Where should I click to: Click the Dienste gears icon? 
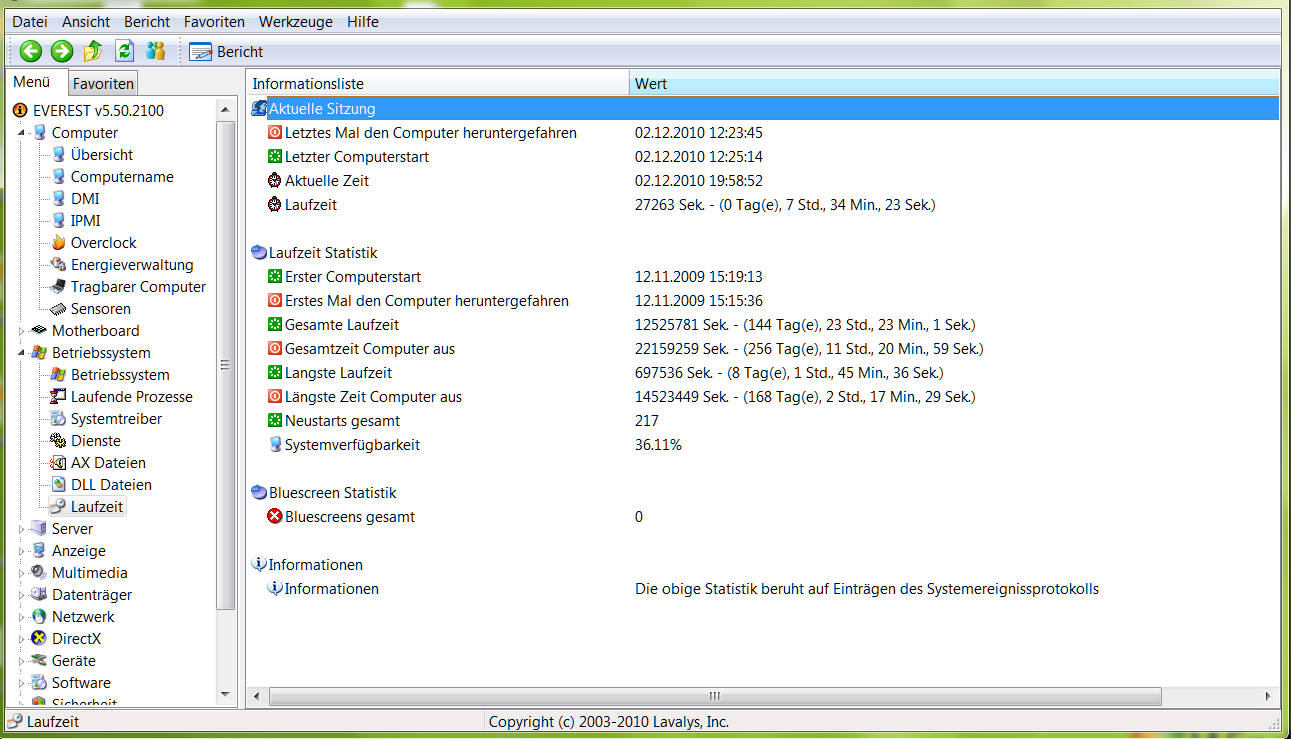coord(59,441)
